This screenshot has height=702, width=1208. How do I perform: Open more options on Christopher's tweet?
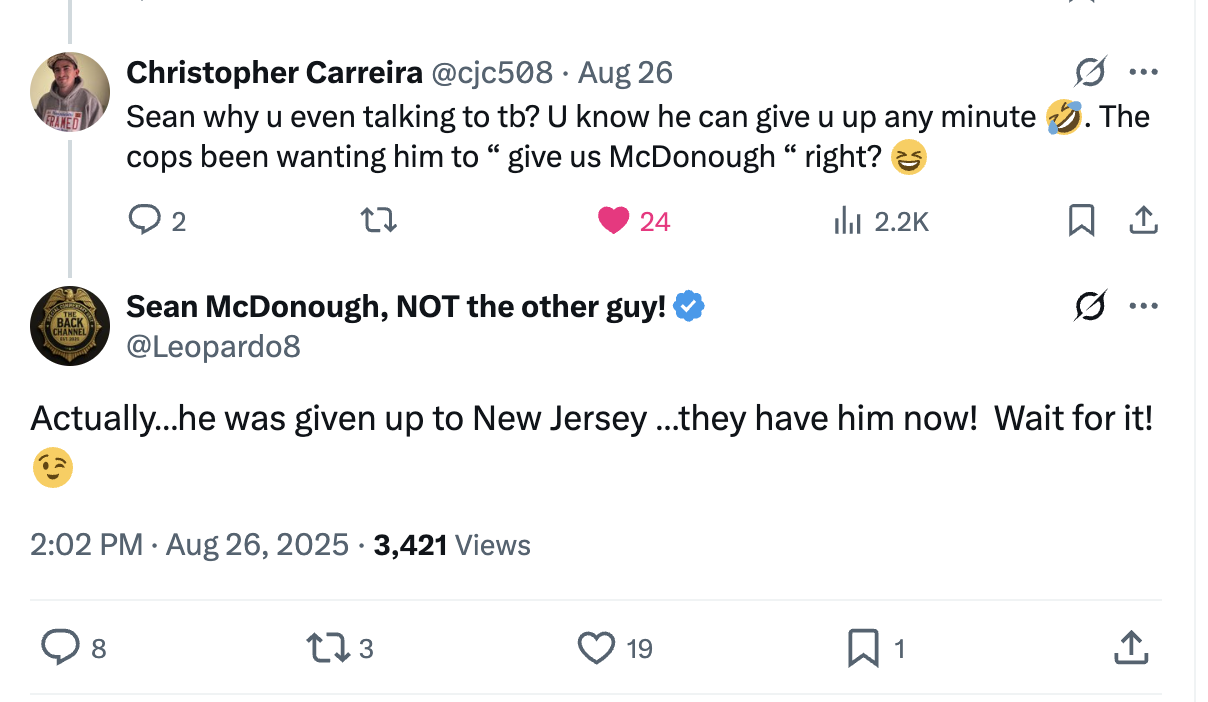1143,72
